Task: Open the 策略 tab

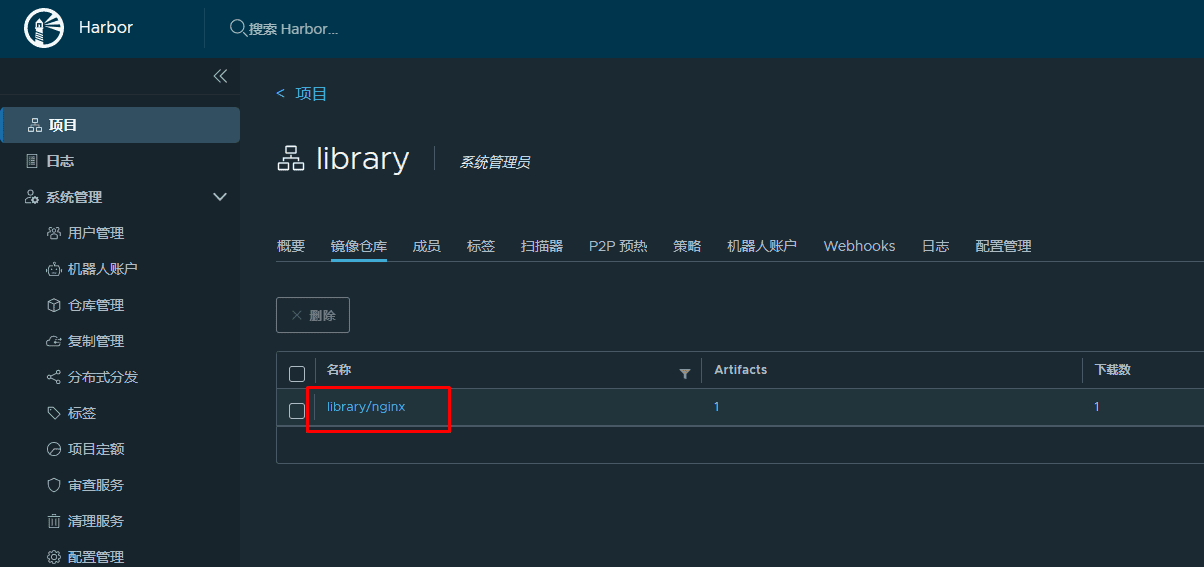Action: pyautogui.click(x=687, y=246)
